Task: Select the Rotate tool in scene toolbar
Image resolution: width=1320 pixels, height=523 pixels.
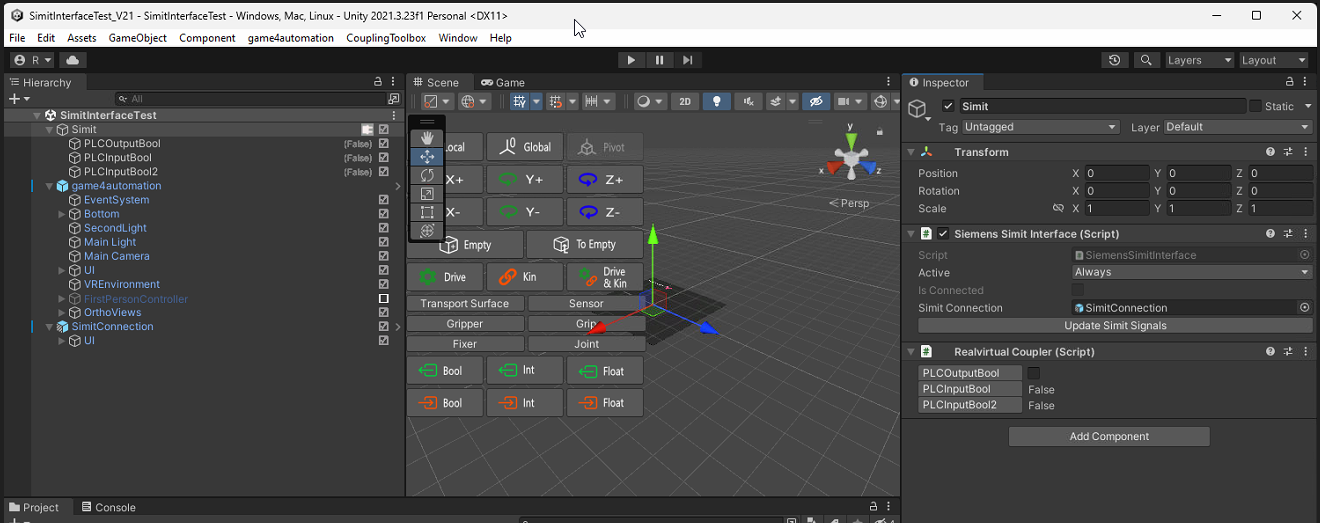Action: point(427,175)
